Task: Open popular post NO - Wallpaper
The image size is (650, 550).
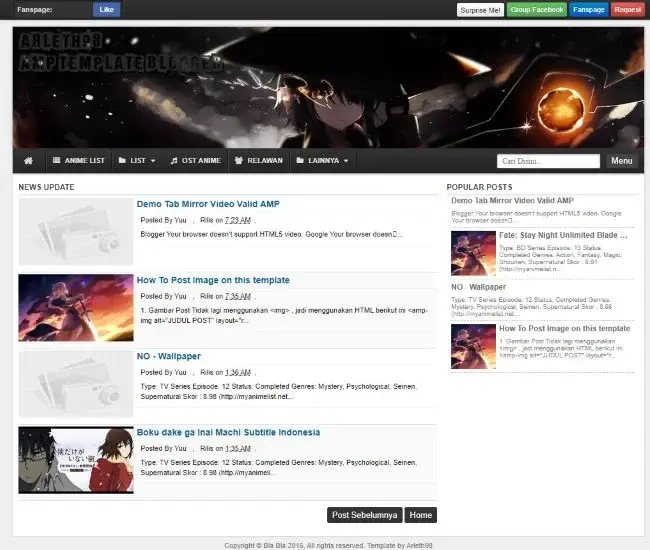Action: [x=478, y=287]
